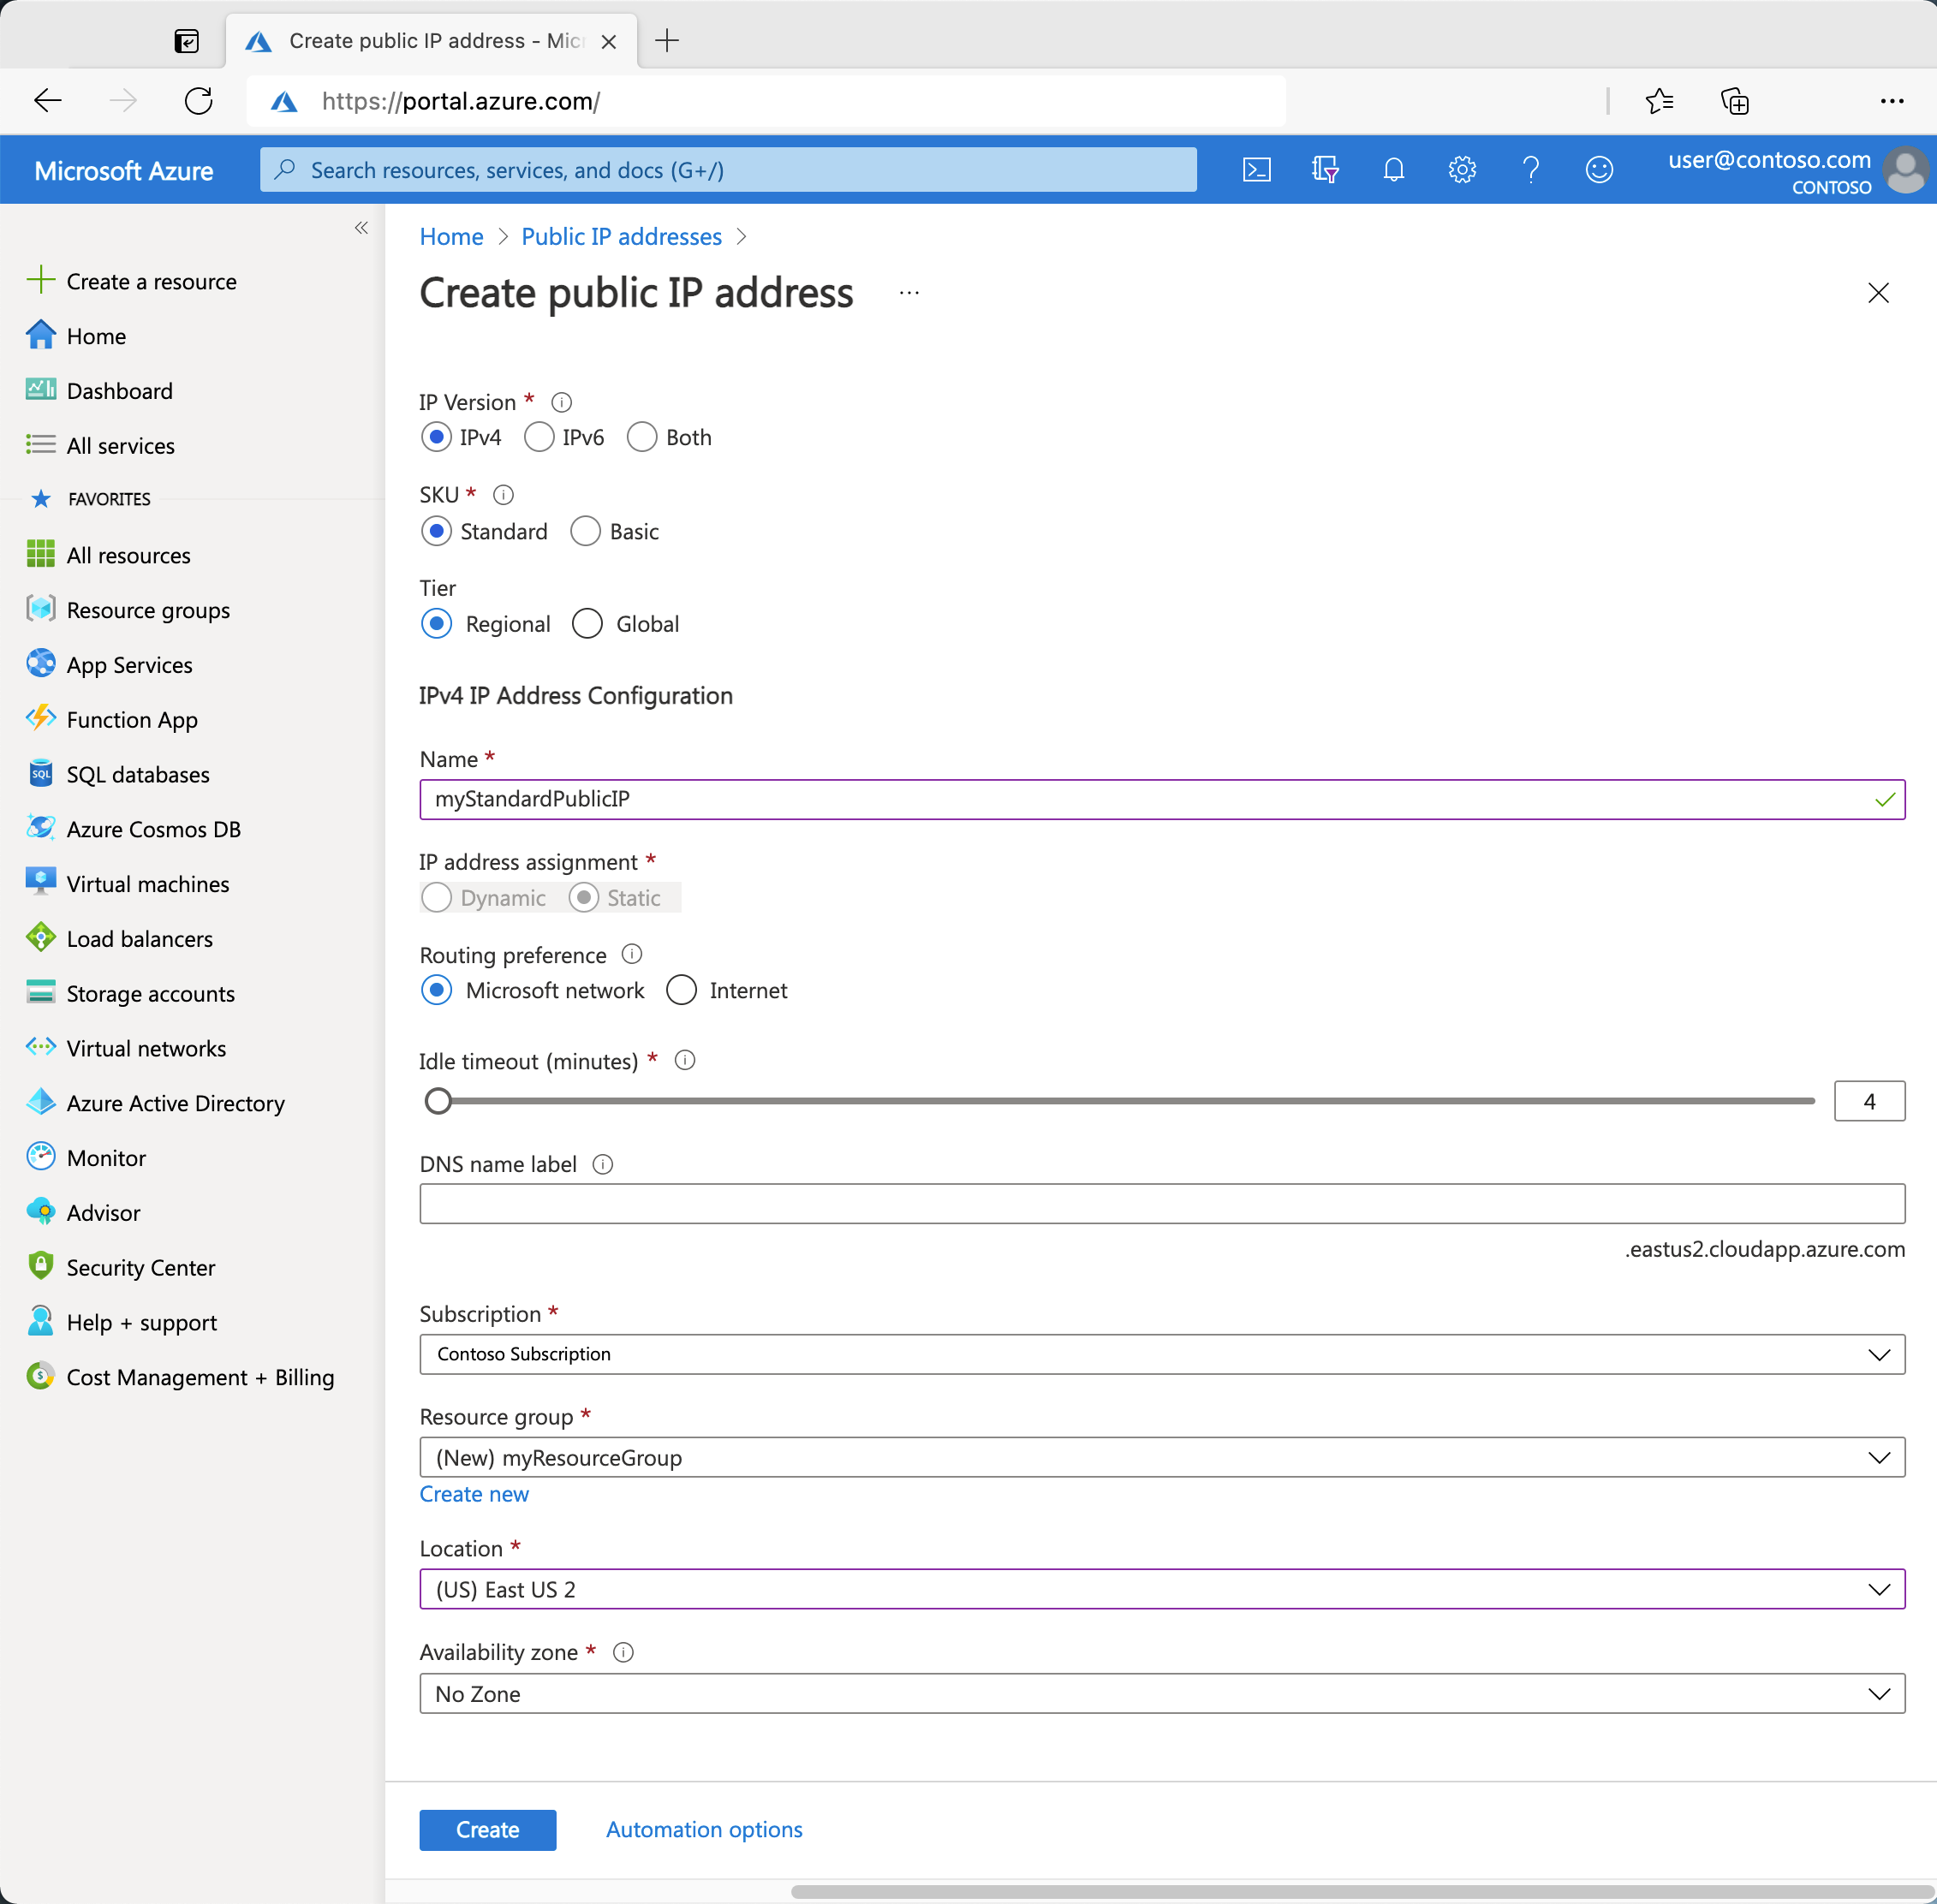This screenshot has width=1937, height=1904.
Task: Select the Basic SKU option
Action: pyautogui.click(x=585, y=531)
